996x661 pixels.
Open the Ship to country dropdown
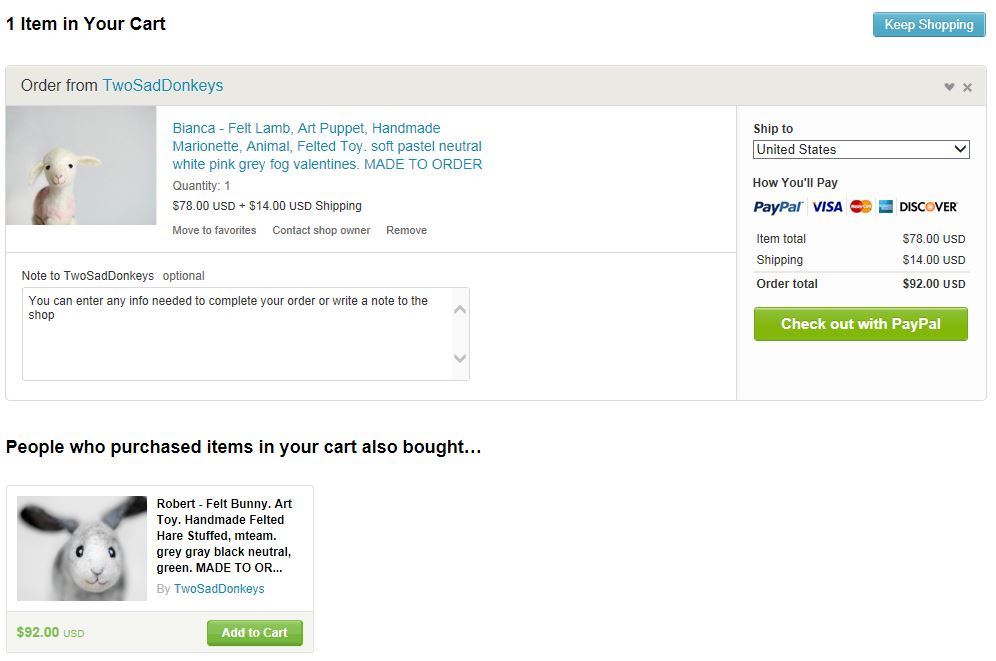click(861, 149)
